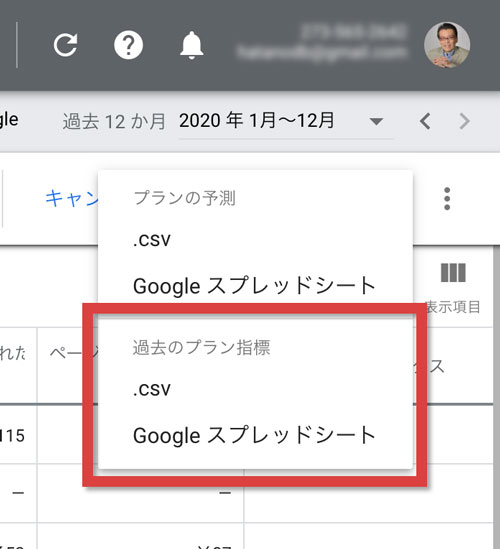Expand the date range dropdown arrow
The image size is (500, 549).
click(x=376, y=121)
